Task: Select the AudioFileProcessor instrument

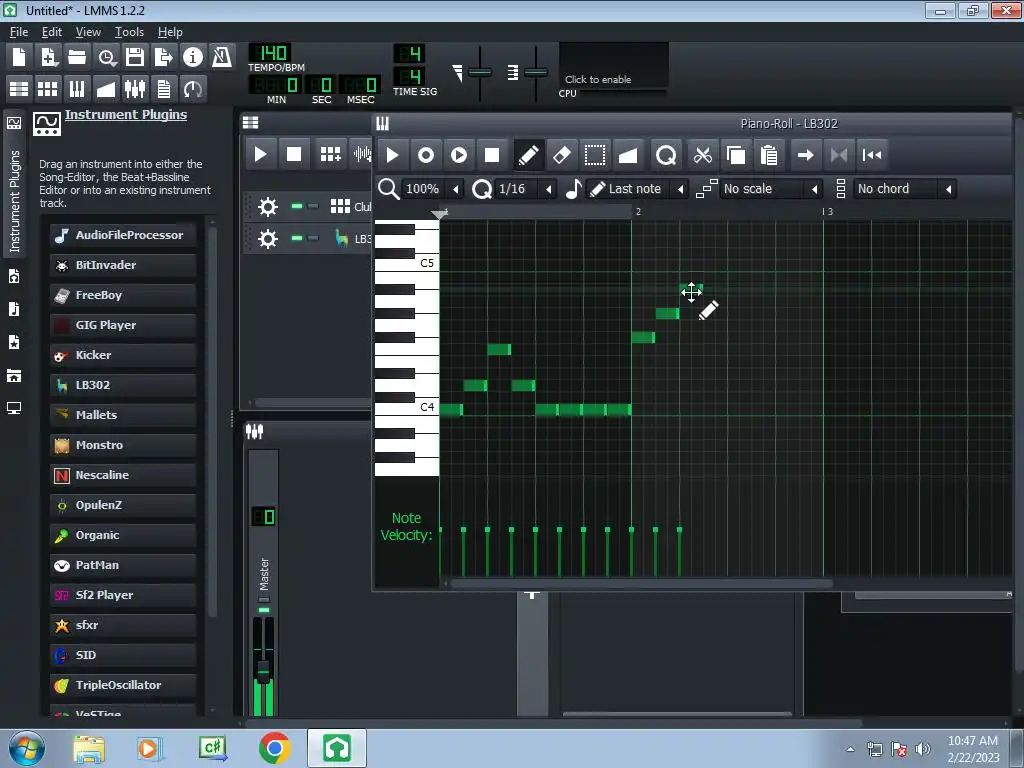Action: (x=123, y=235)
